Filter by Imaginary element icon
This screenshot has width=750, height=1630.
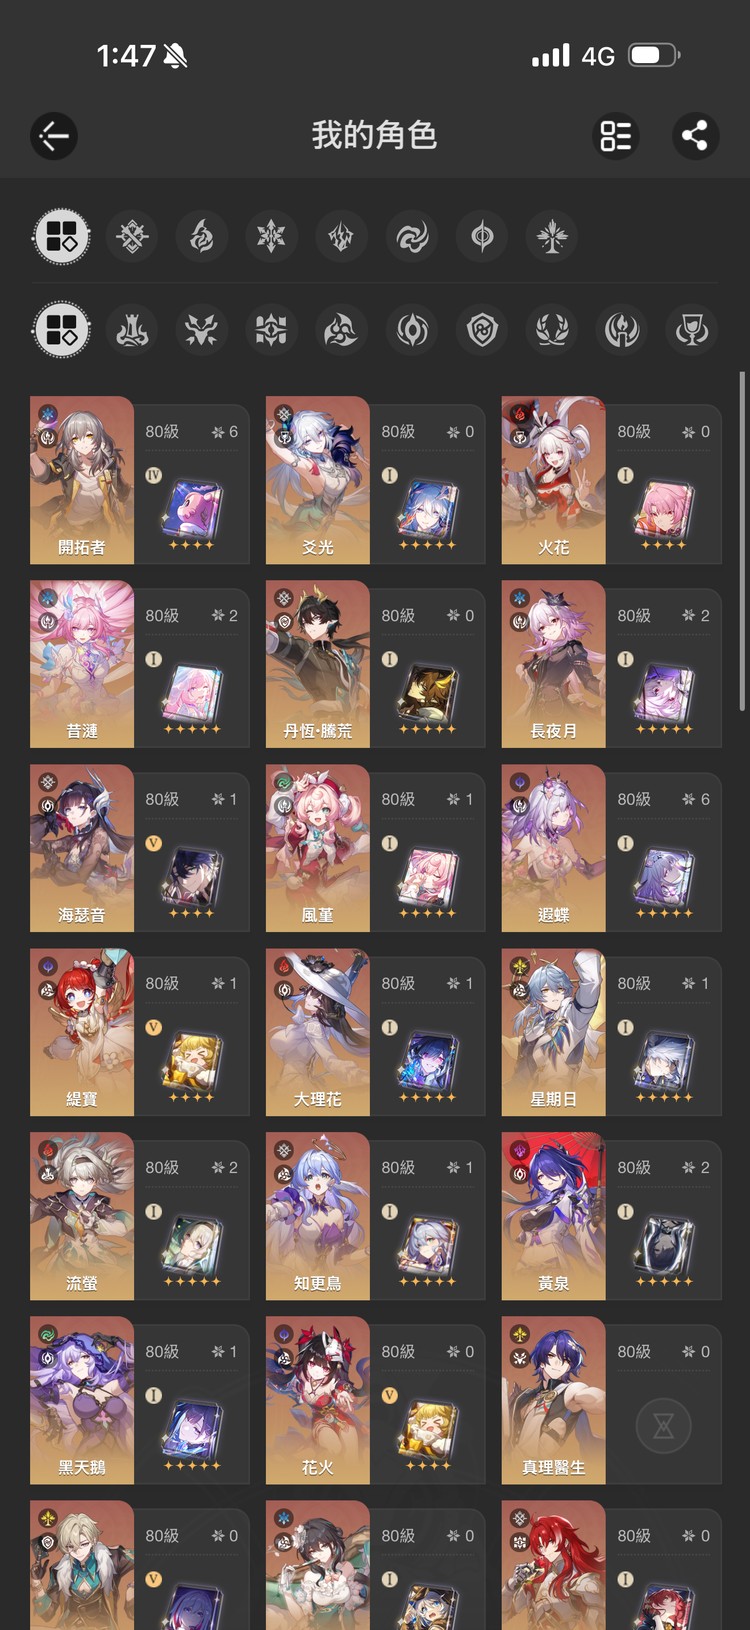coord(552,237)
